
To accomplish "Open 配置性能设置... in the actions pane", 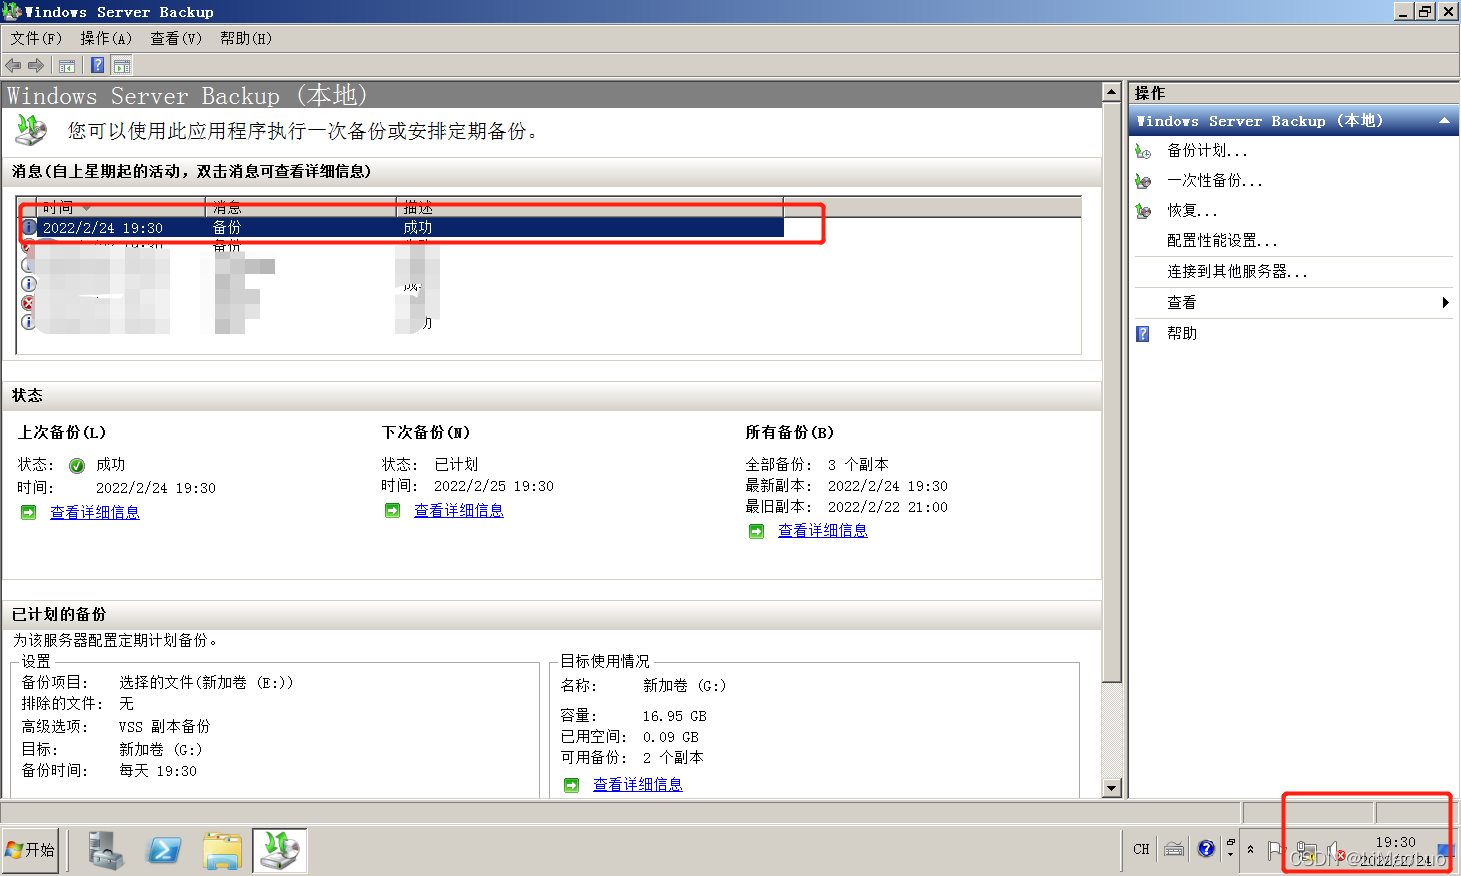I will [1222, 241].
